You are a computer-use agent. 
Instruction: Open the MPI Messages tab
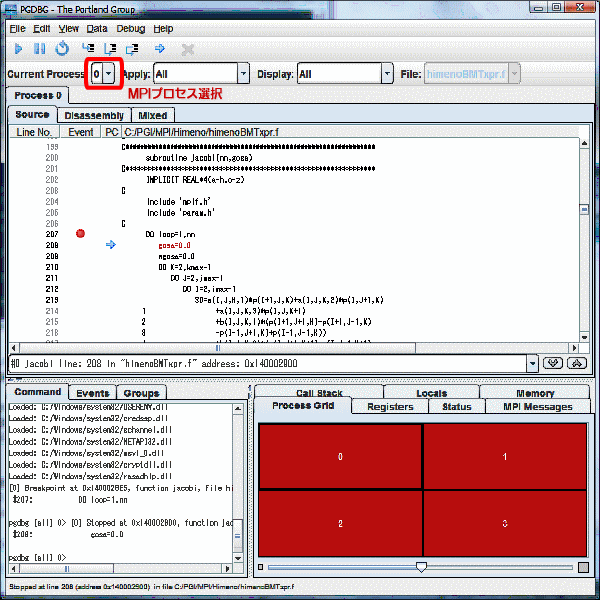[x=537, y=407]
